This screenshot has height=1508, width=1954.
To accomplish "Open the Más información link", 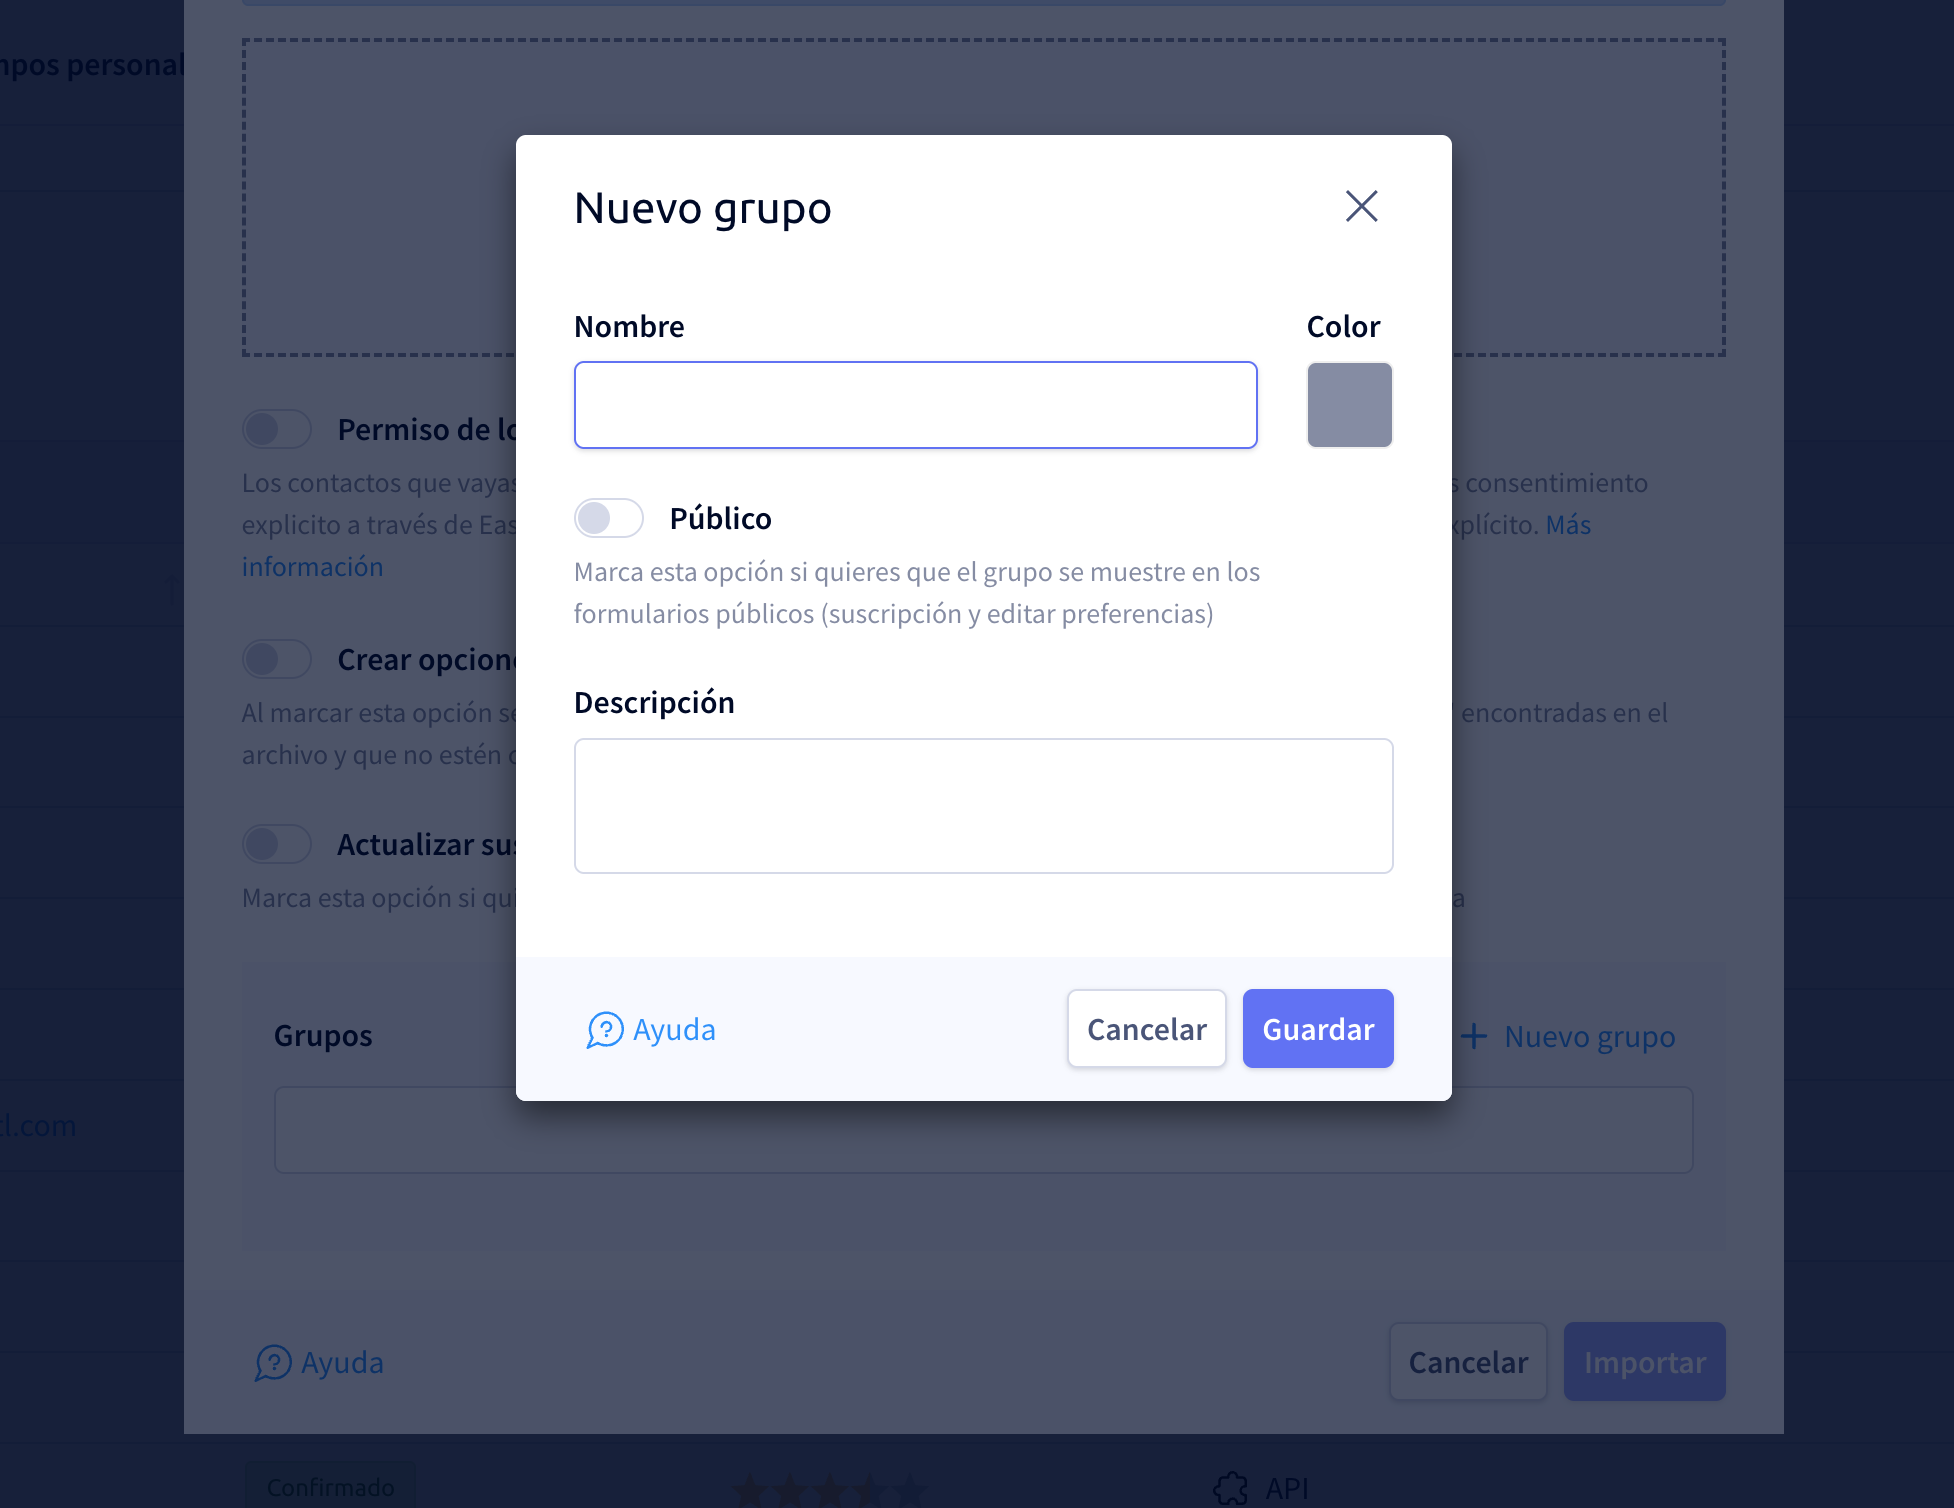I will pyautogui.click(x=312, y=566).
